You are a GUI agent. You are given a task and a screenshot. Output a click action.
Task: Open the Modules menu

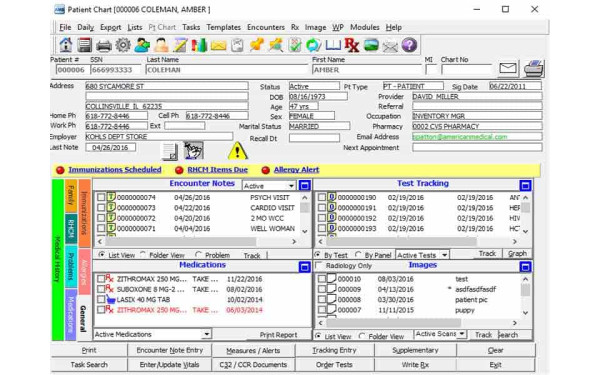coord(365,28)
